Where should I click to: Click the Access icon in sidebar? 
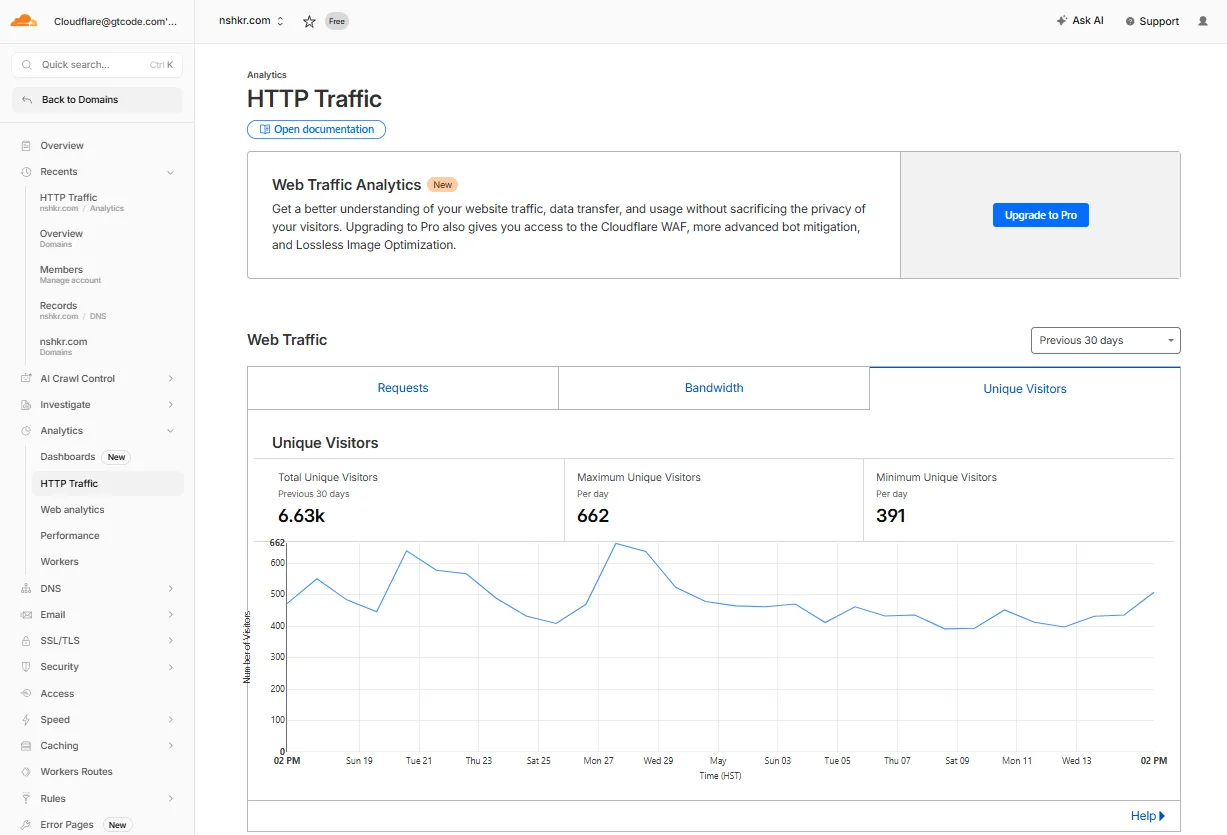click(26, 694)
